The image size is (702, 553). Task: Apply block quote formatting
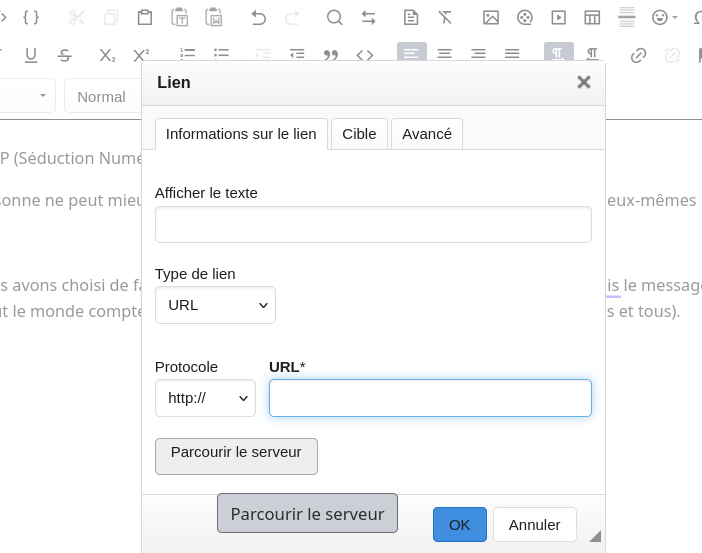pos(331,55)
